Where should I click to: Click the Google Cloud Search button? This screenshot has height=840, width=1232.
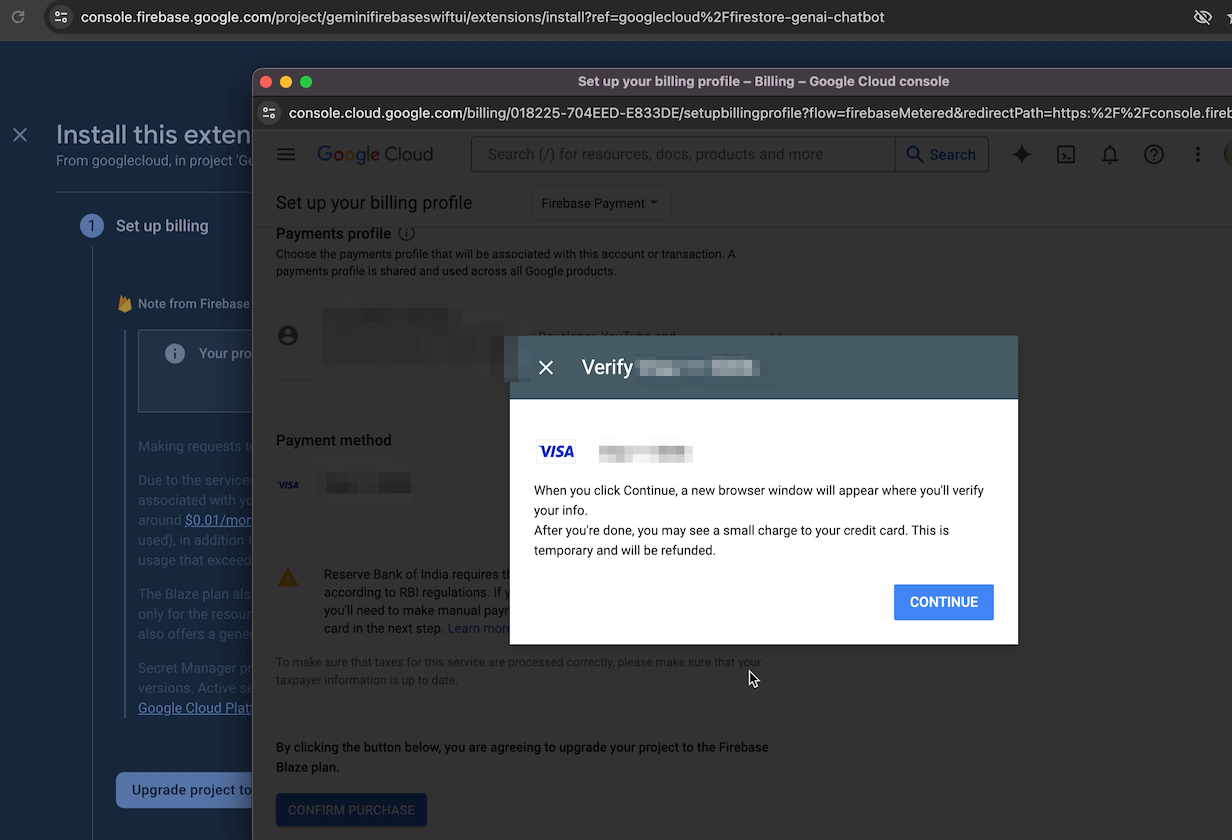pos(941,154)
